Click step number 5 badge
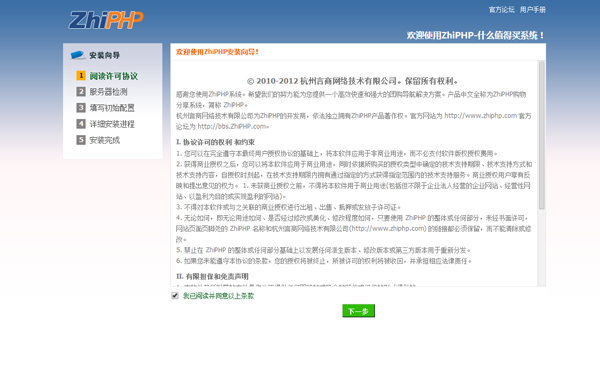 81,140
